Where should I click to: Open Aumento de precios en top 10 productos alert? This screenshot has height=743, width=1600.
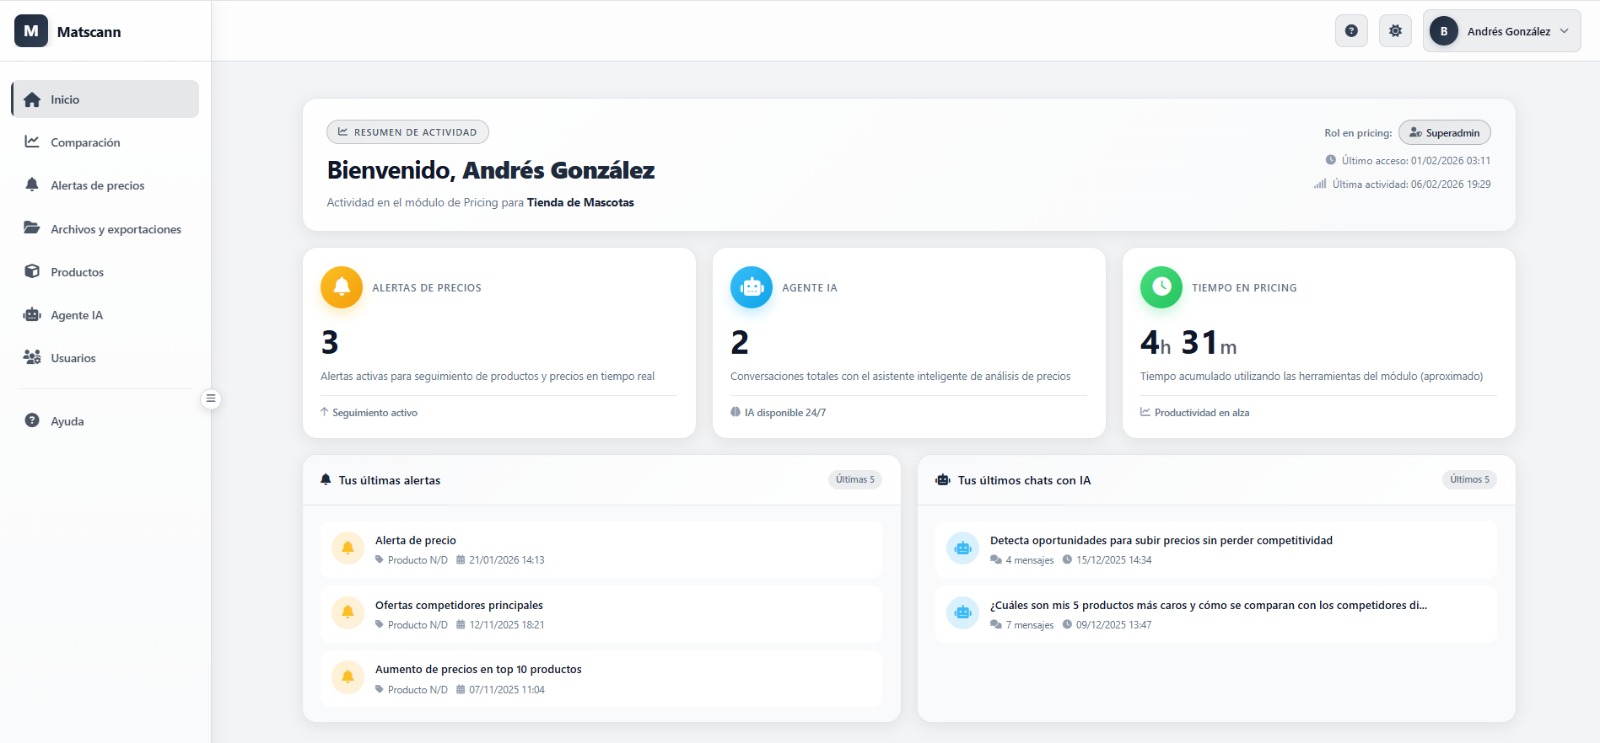(x=601, y=679)
